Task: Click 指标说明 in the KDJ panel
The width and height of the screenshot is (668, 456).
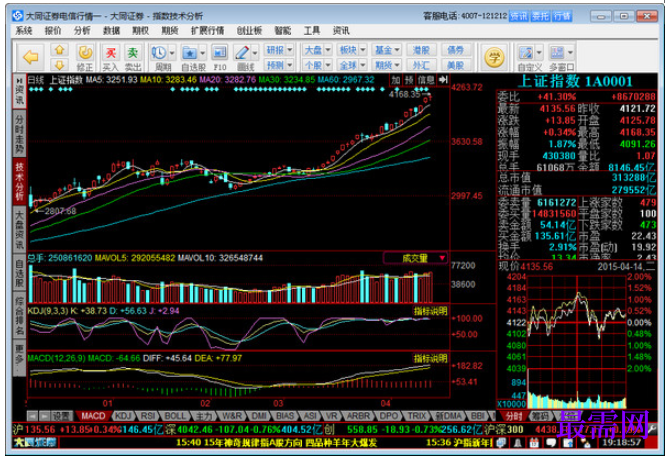Action: pyautogui.click(x=431, y=311)
